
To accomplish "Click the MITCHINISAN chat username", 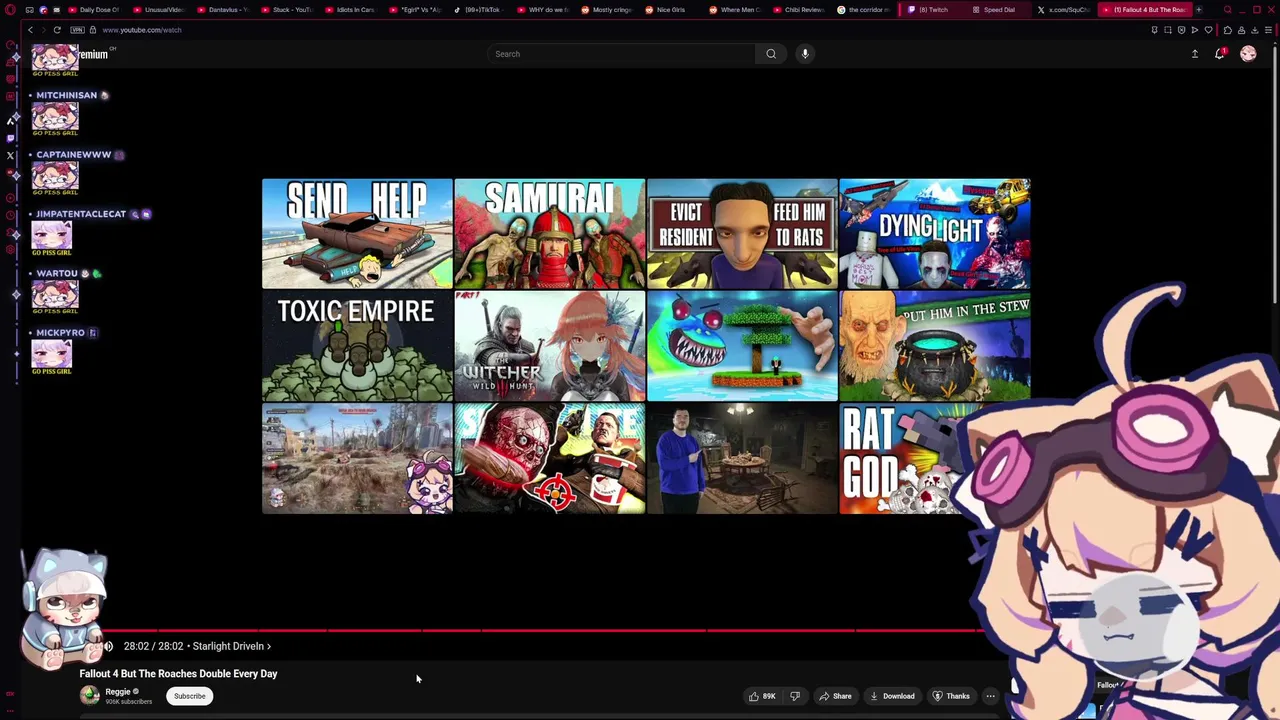I will [x=66, y=95].
